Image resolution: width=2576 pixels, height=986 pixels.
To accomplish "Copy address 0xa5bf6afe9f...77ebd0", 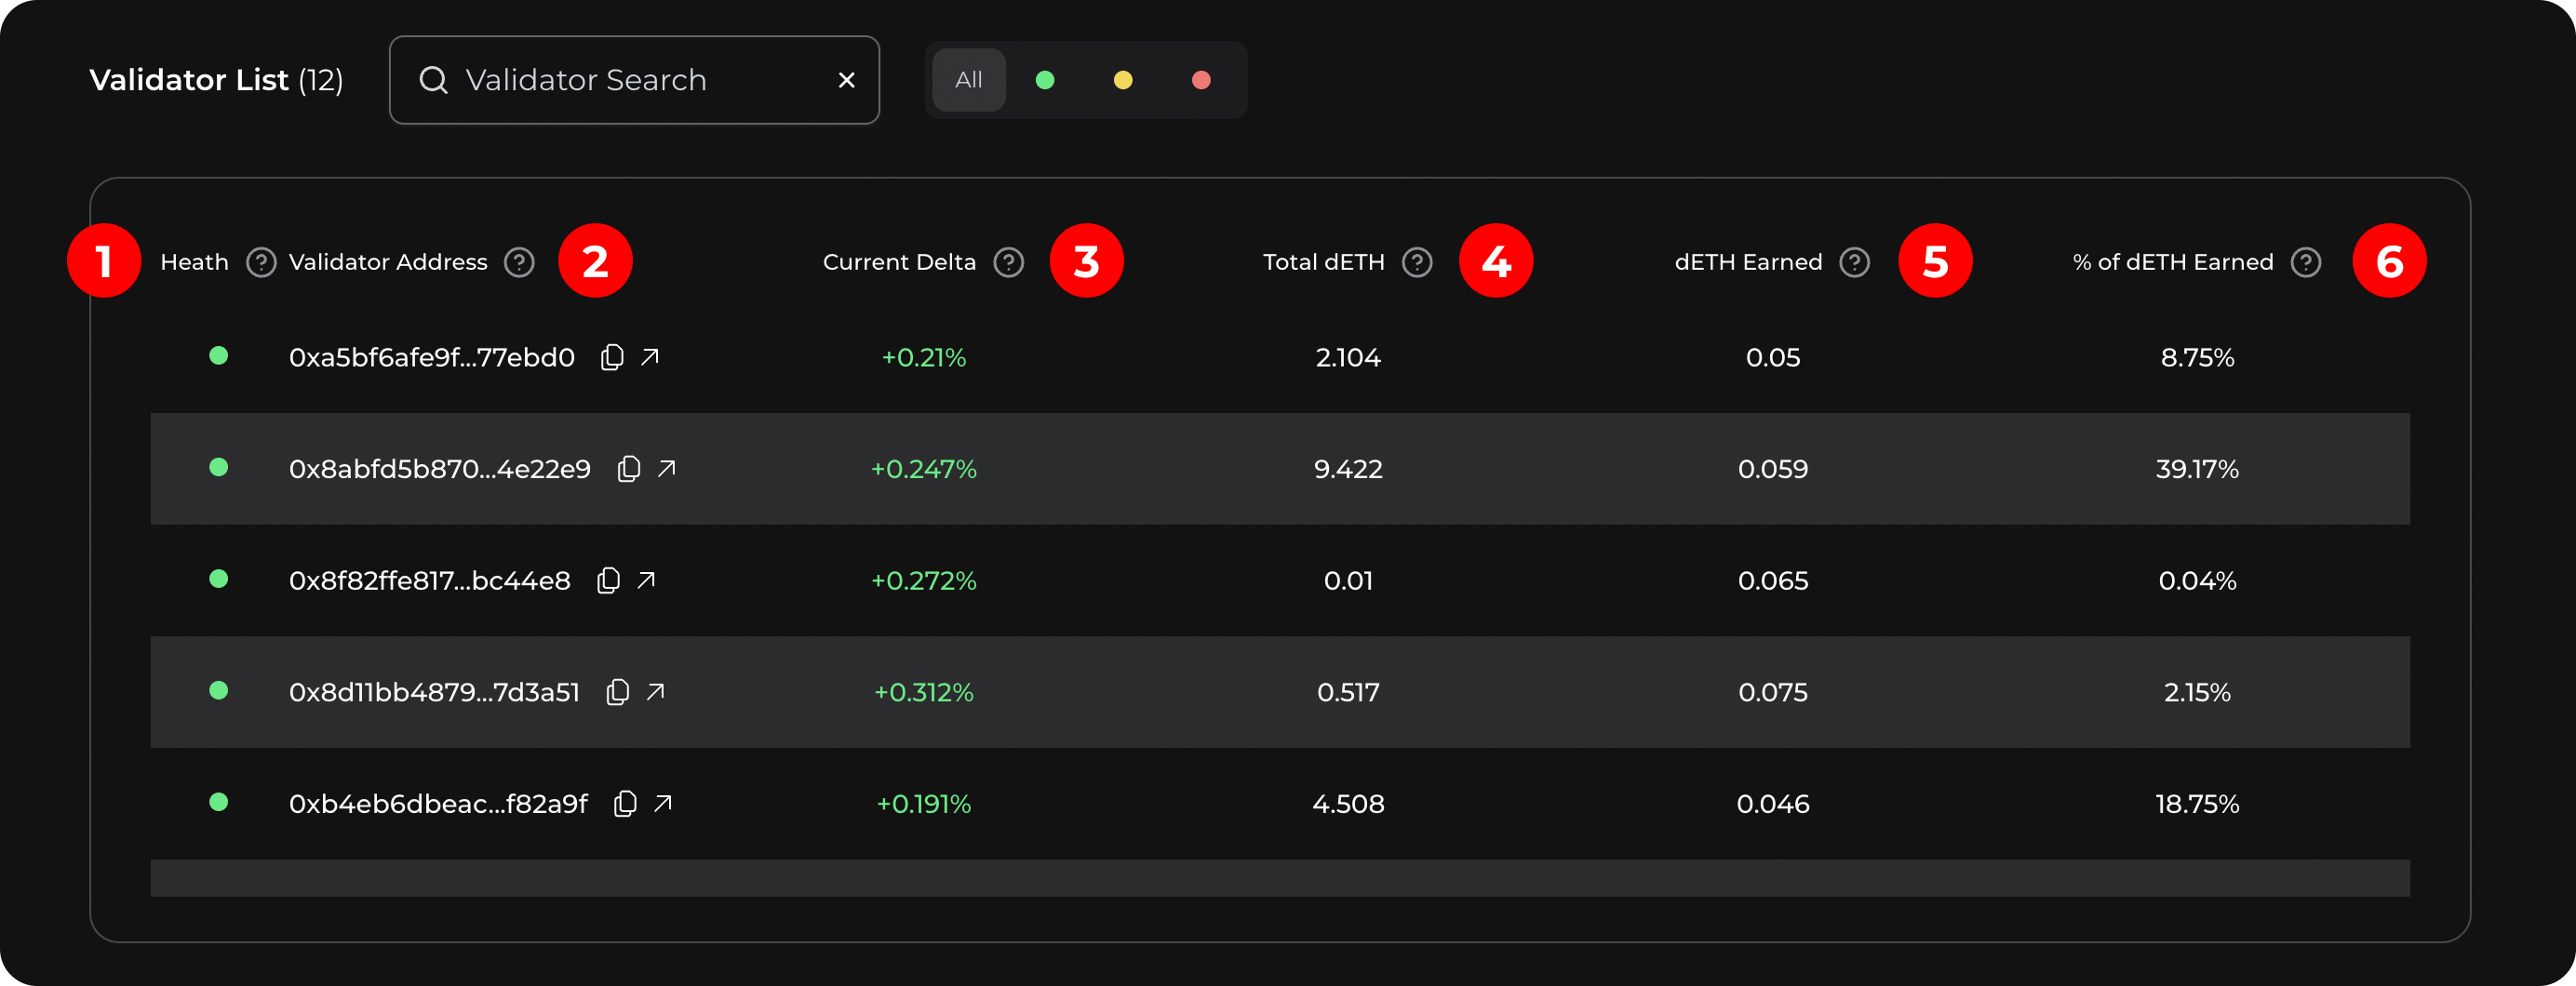I will pyautogui.click(x=612, y=357).
